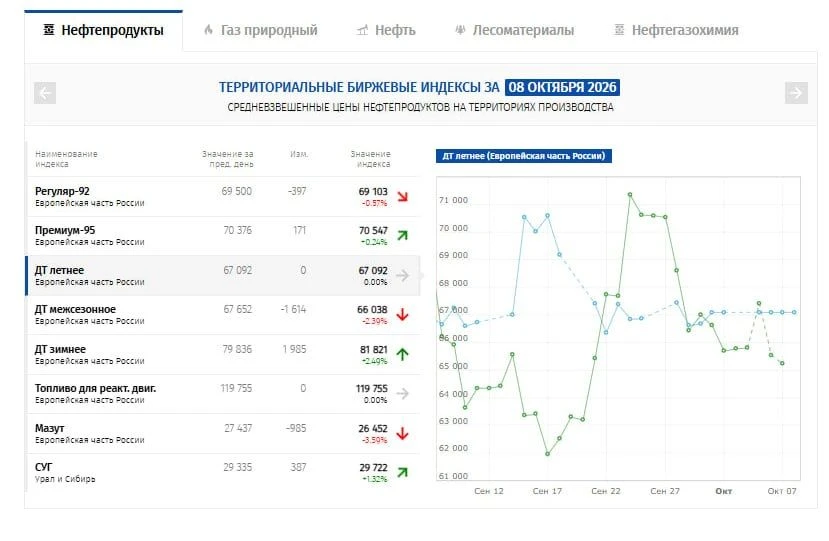The image size is (829, 541).
Task: Open the Нефтепродукты tab
Action: pyautogui.click(x=104, y=31)
